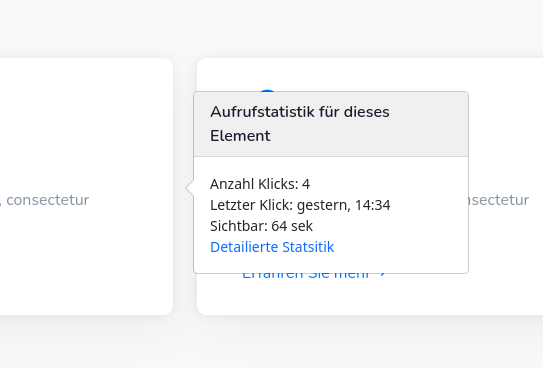This screenshot has width=543, height=368.
Task: Click the Letzter Klick: gestern, 14:34 line
Action: coord(300,205)
